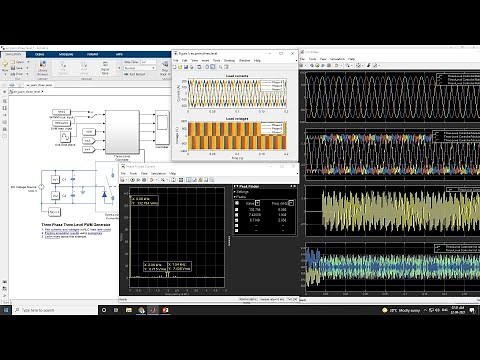The image size is (480, 360).
Task: Switch to the MODELING tab
Action: pos(66,54)
